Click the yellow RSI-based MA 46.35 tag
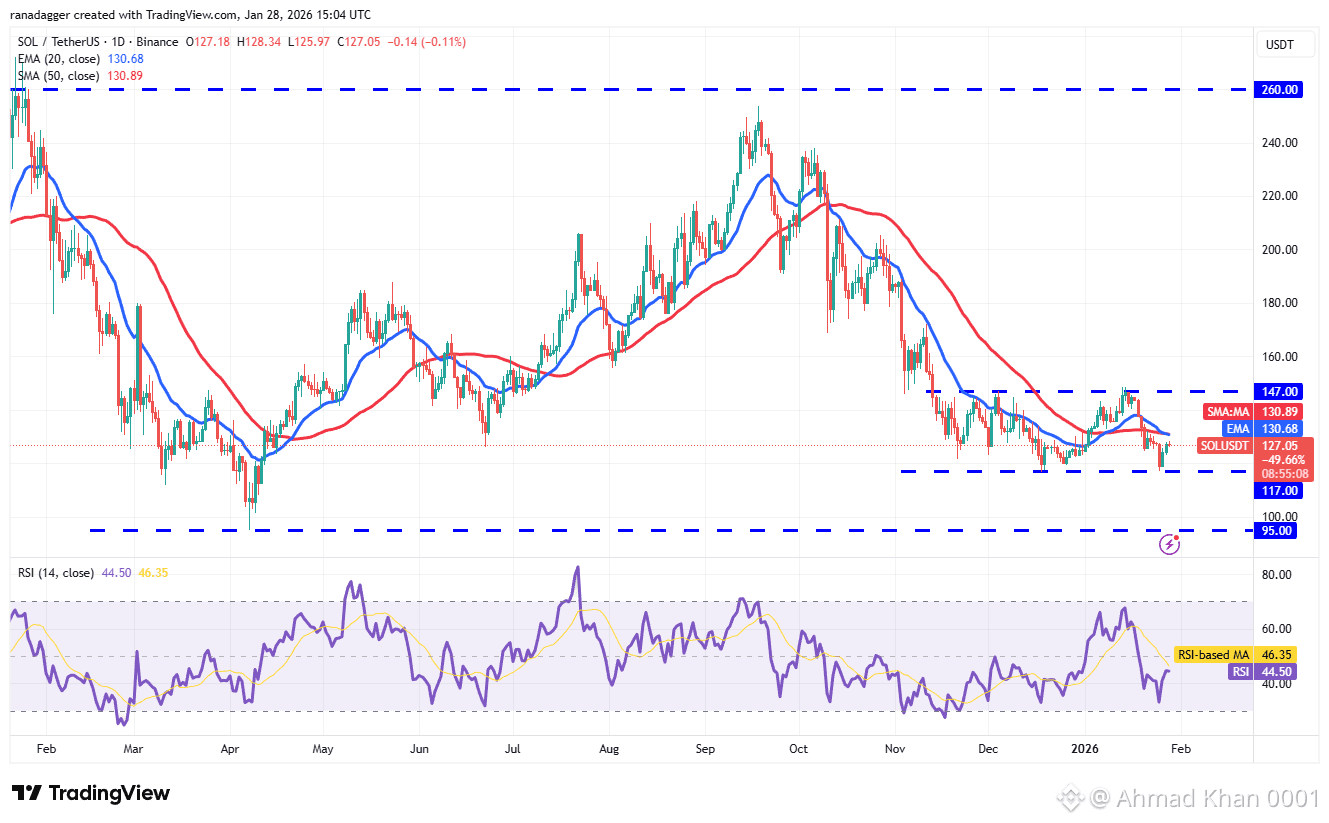Screen dimensions: 1329x823 tap(1234, 654)
